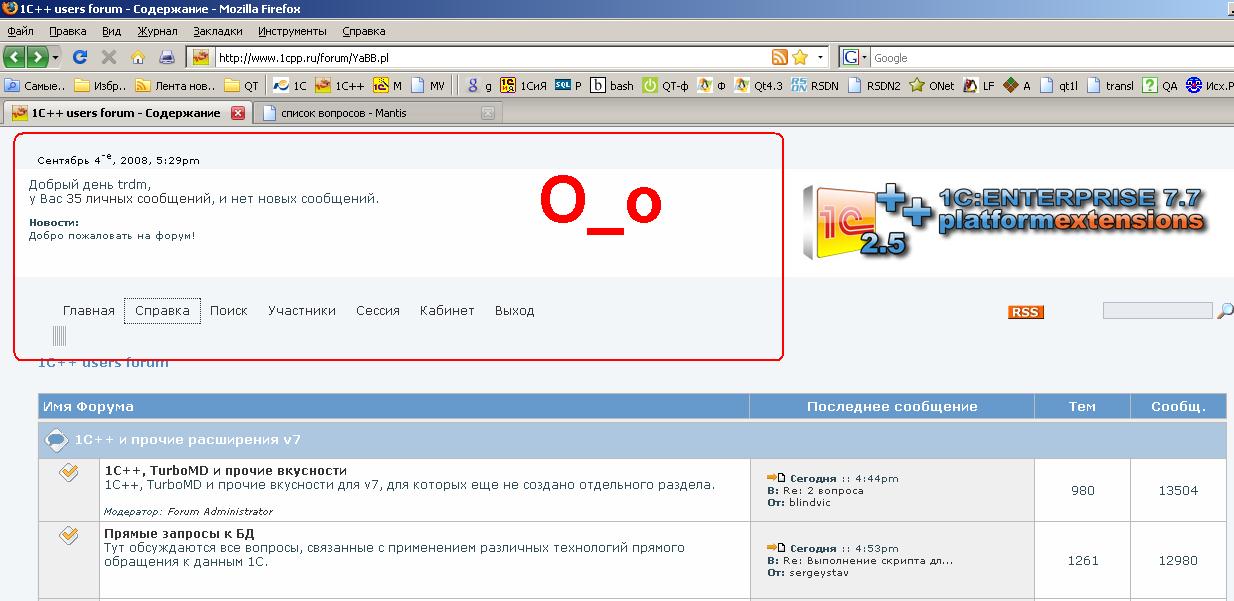Bookmark this page with the star icon
Screen dimensions: 1234x601
(x=800, y=57)
